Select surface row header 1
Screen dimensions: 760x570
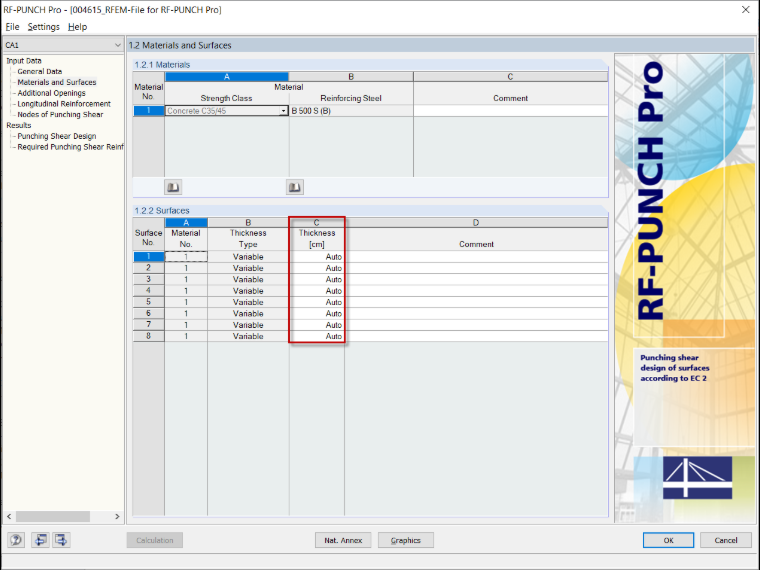tap(149, 257)
